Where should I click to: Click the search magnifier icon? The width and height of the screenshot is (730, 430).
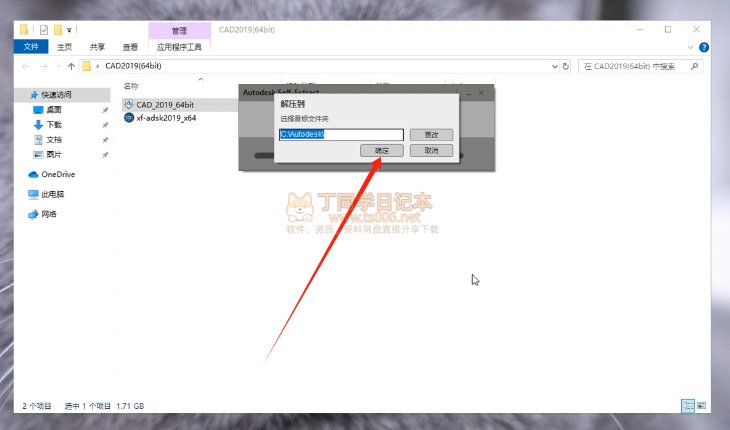tap(694, 66)
